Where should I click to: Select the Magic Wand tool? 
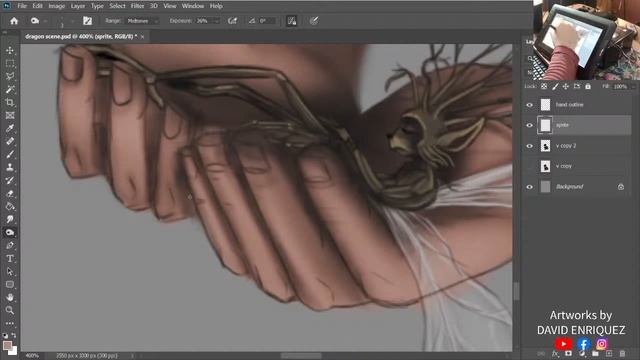[x=10, y=89]
